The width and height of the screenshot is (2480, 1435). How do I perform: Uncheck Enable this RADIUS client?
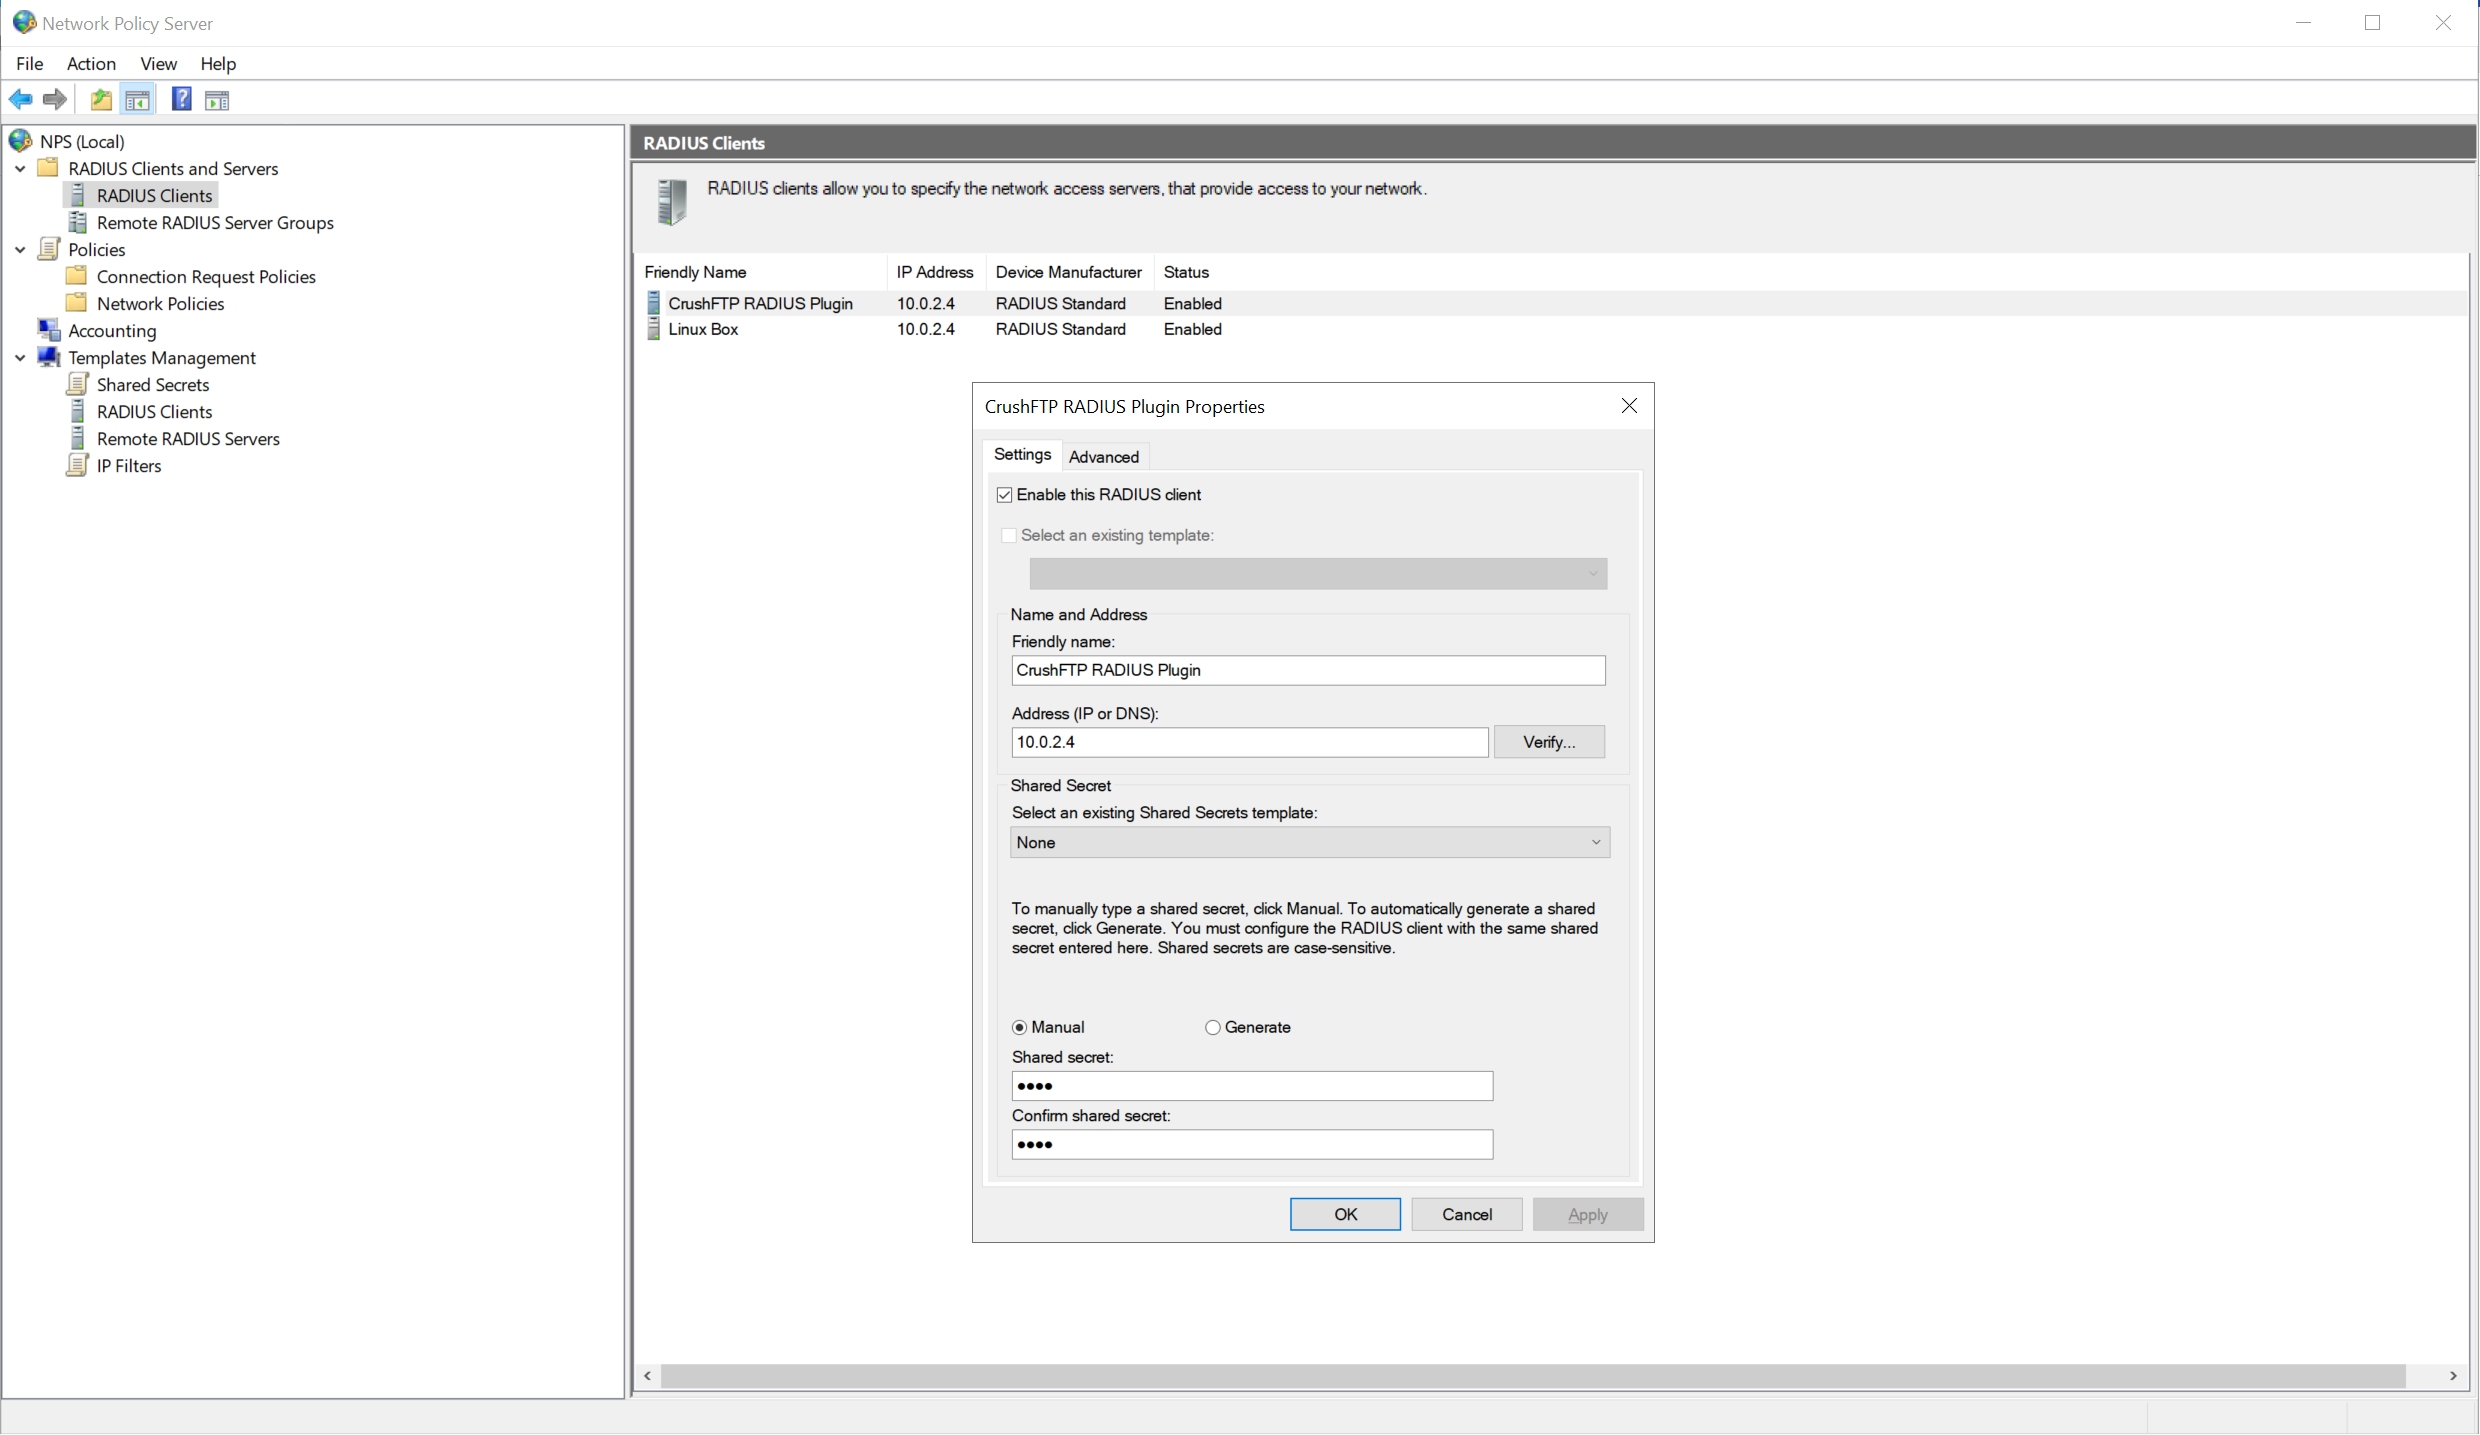click(1004, 495)
